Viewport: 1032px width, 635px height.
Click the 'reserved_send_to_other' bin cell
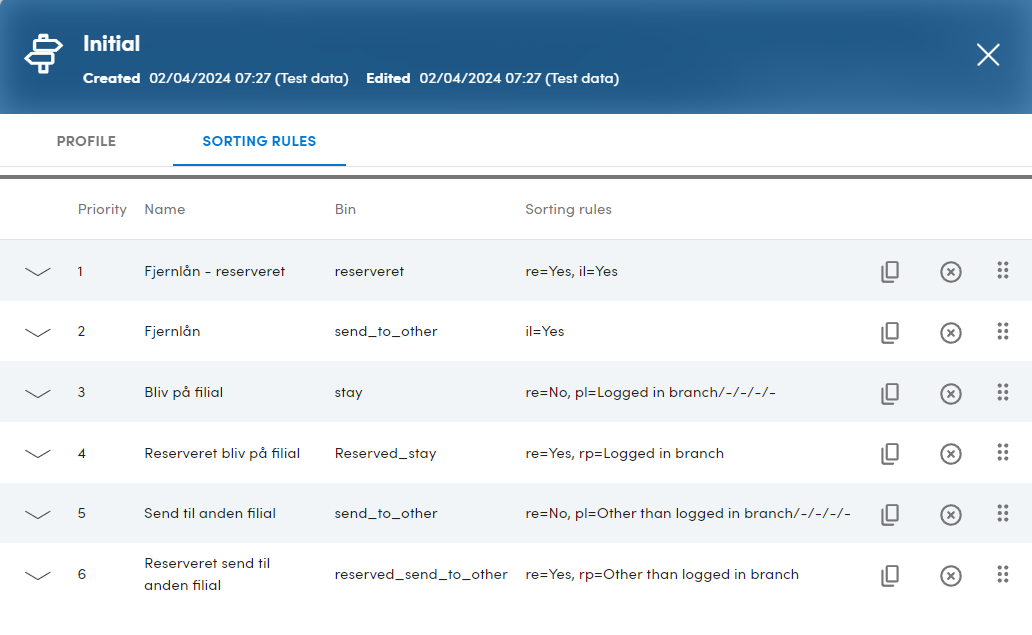point(421,574)
